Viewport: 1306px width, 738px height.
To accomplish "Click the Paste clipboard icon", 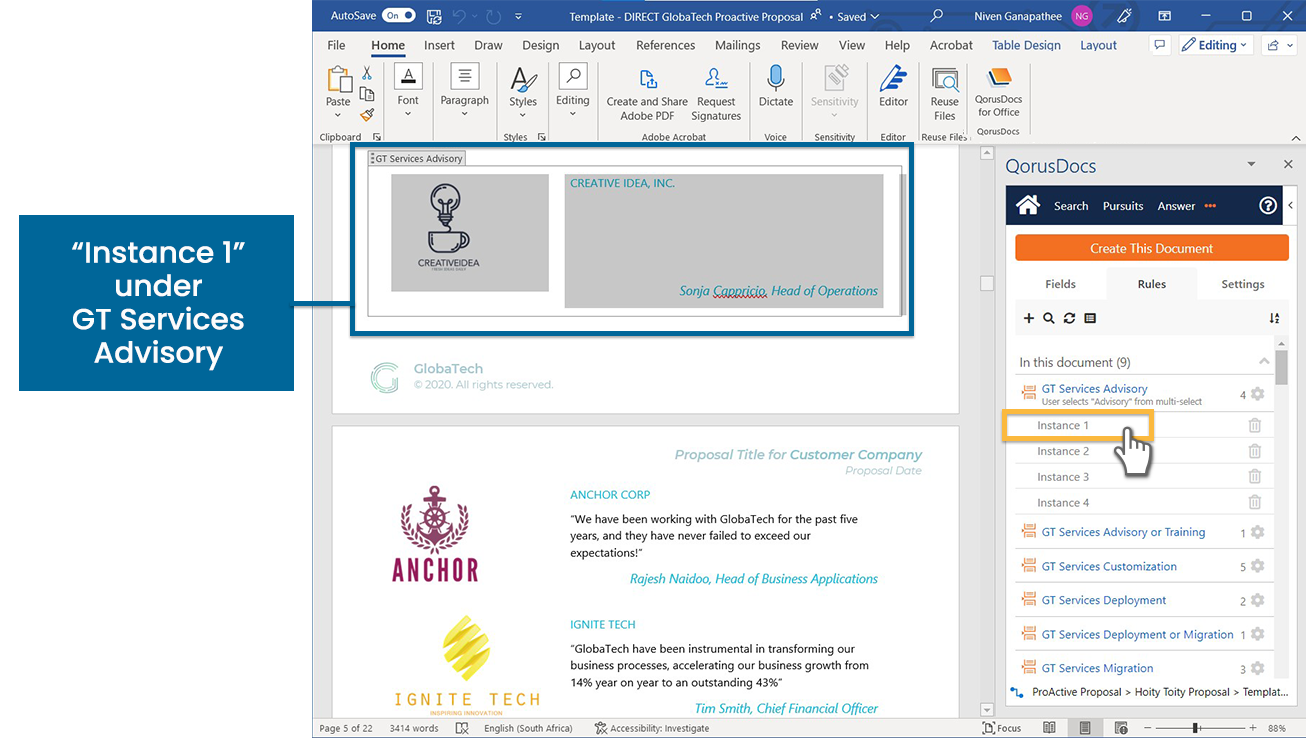I will click(339, 80).
